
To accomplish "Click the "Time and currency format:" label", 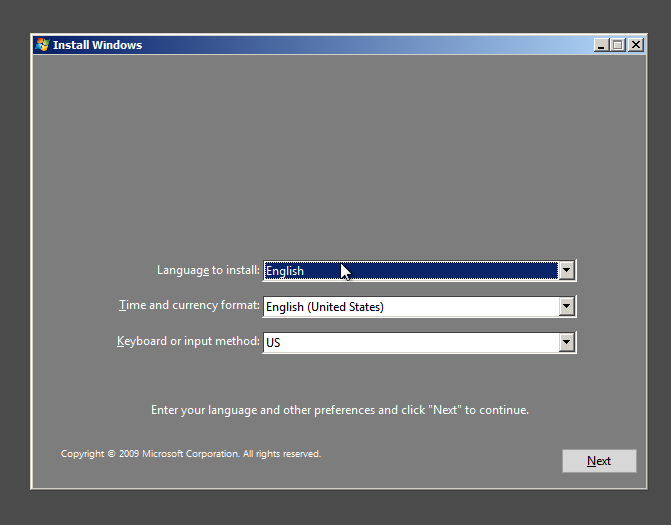I will (189, 305).
